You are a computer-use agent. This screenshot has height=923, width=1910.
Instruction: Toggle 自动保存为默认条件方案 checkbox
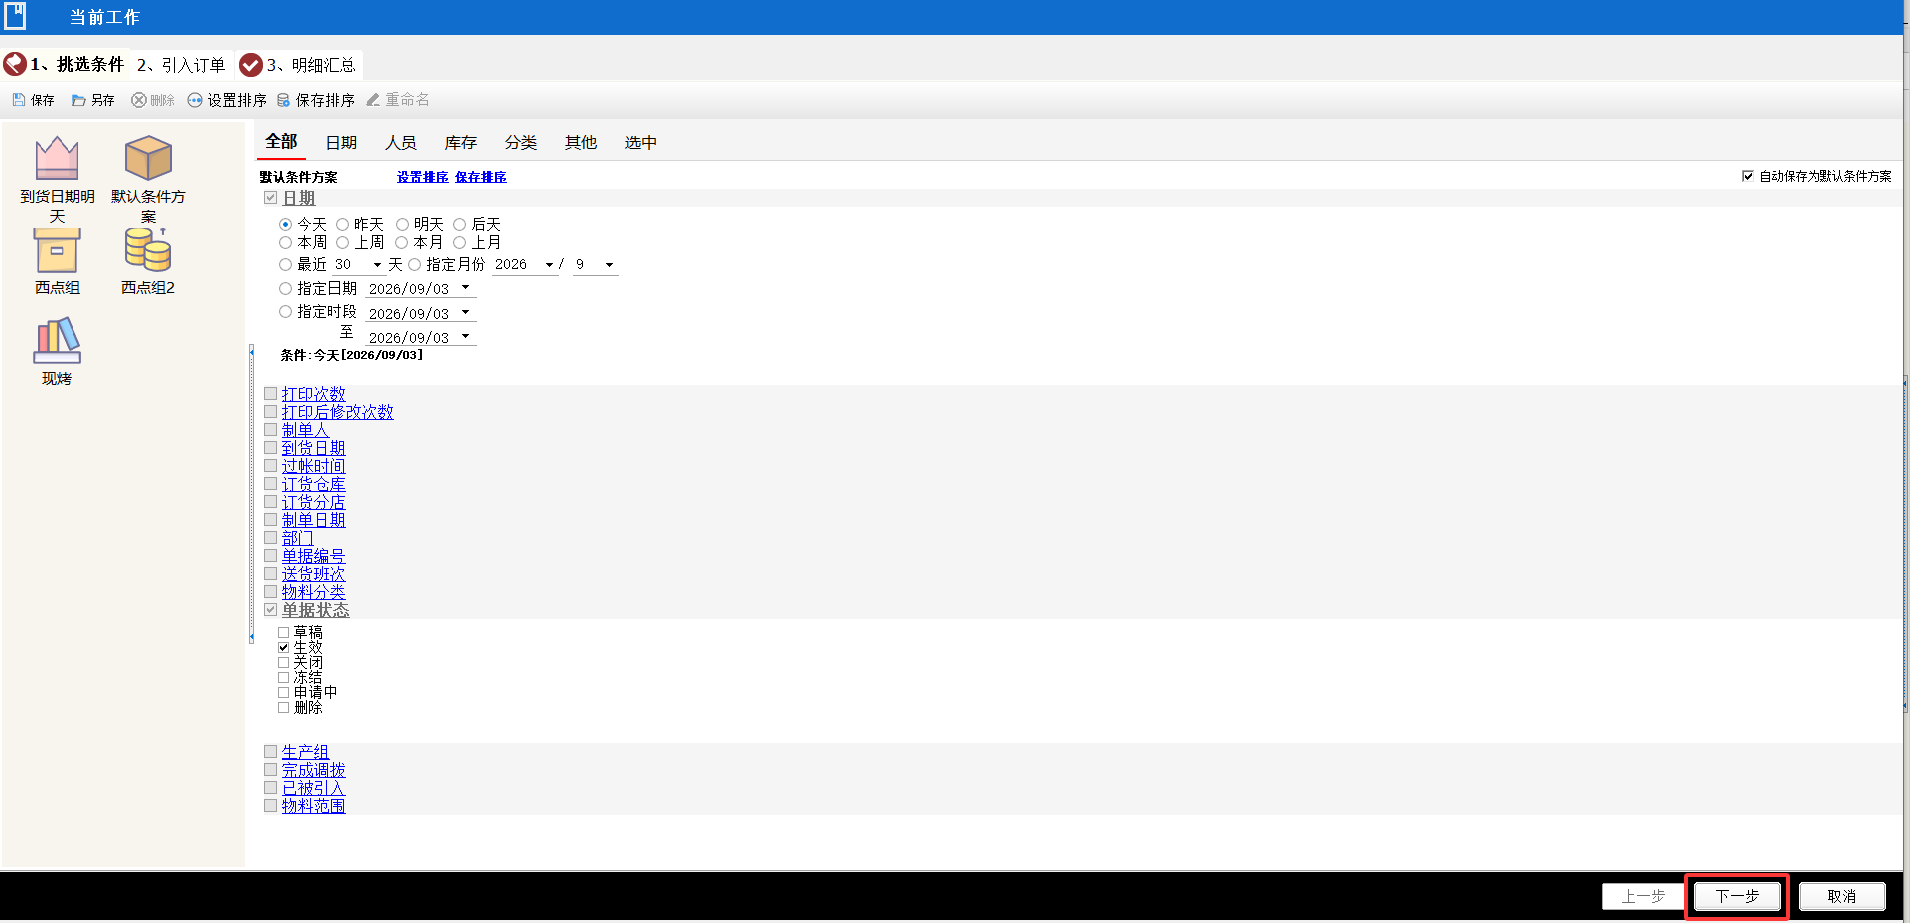1748,176
